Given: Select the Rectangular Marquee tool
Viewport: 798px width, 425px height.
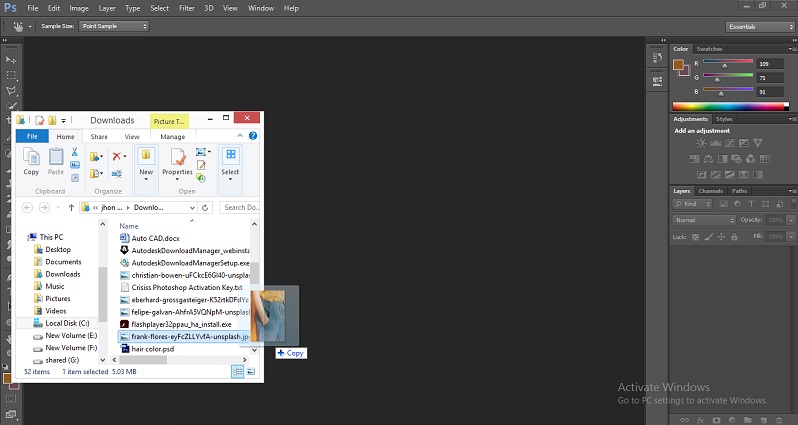Looking at the screenshot, I should pos(11,75).
